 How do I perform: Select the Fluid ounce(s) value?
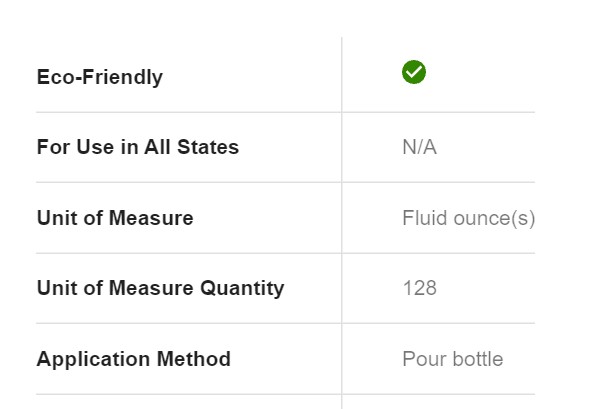coord(468,218)
